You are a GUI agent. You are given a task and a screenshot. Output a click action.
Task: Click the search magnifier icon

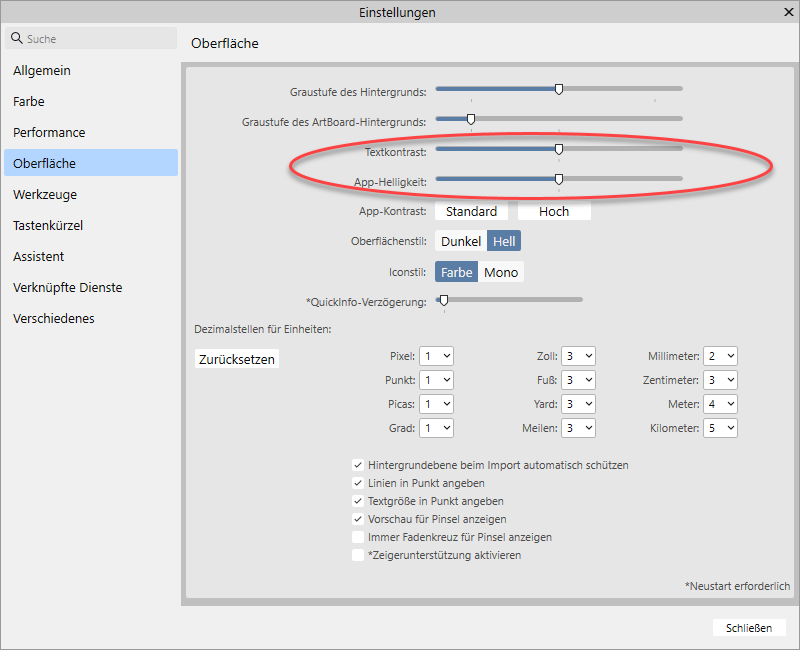point(17,38)
